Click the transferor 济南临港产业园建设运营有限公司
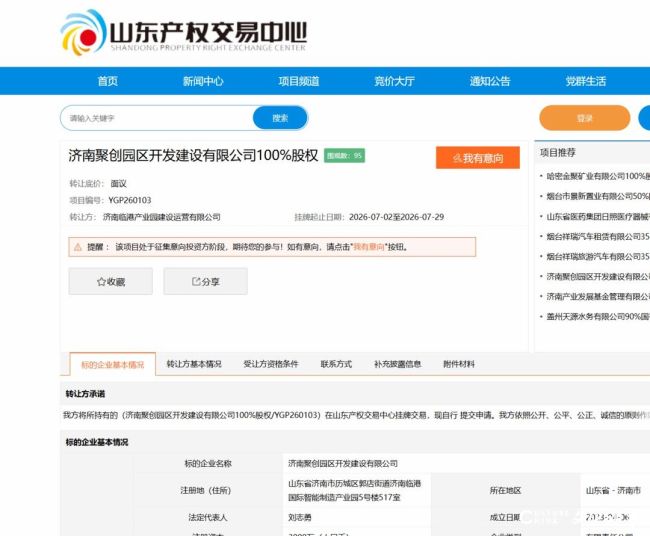This screenshot has height=536, width=650. [x=162, y=217]
